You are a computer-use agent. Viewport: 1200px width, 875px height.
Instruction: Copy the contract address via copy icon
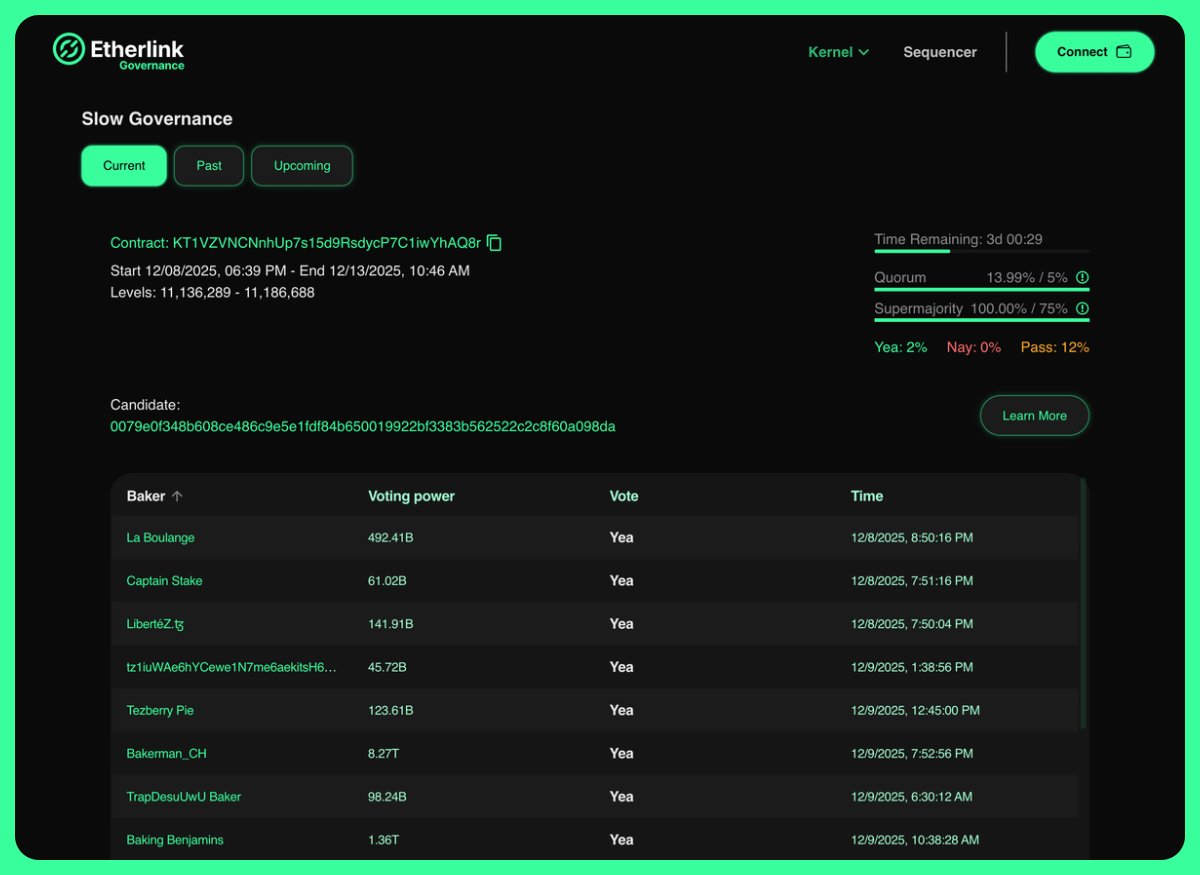tap(494, 243)
